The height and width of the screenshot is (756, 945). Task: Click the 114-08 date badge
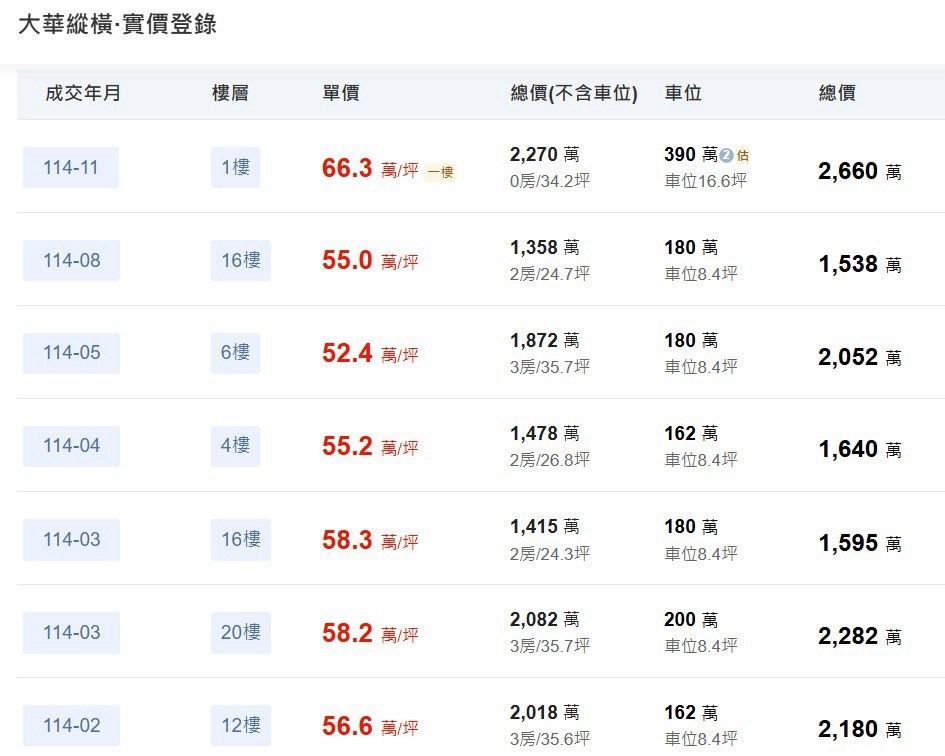click(71, 260)
